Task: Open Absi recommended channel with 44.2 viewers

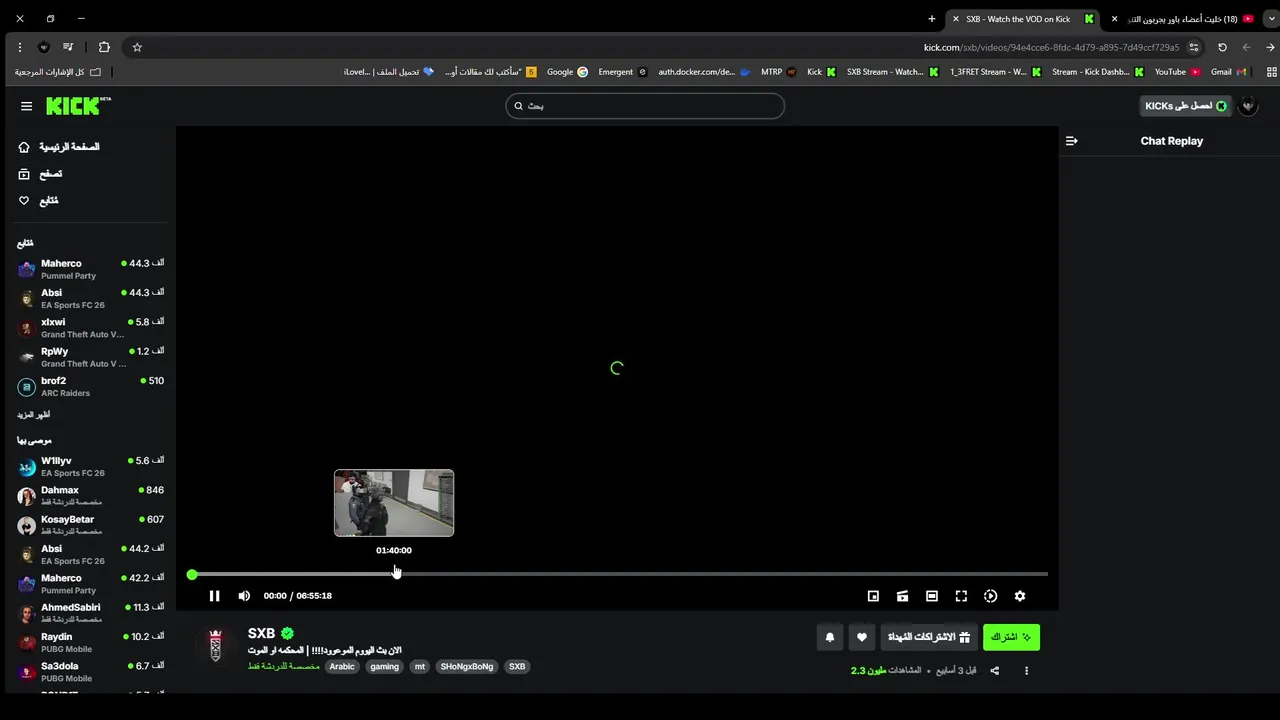Action: click(90, 554)
